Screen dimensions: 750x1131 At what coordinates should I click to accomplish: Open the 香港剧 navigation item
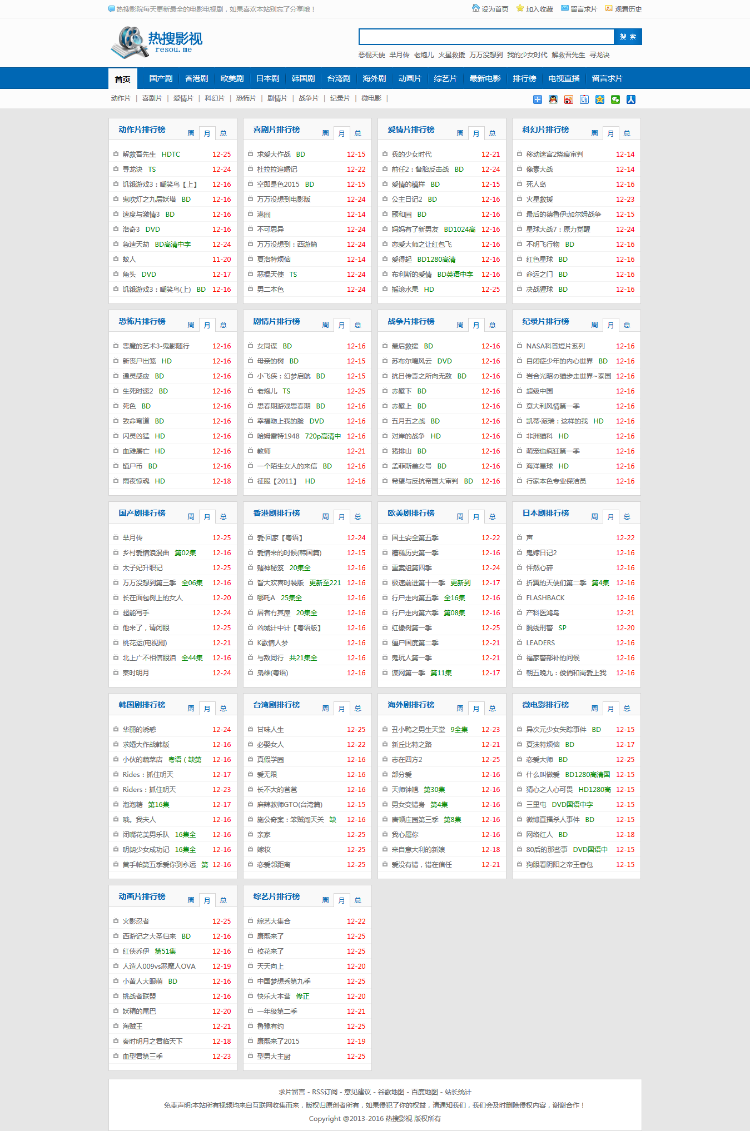pyautogui.click(x=196, y=79)
